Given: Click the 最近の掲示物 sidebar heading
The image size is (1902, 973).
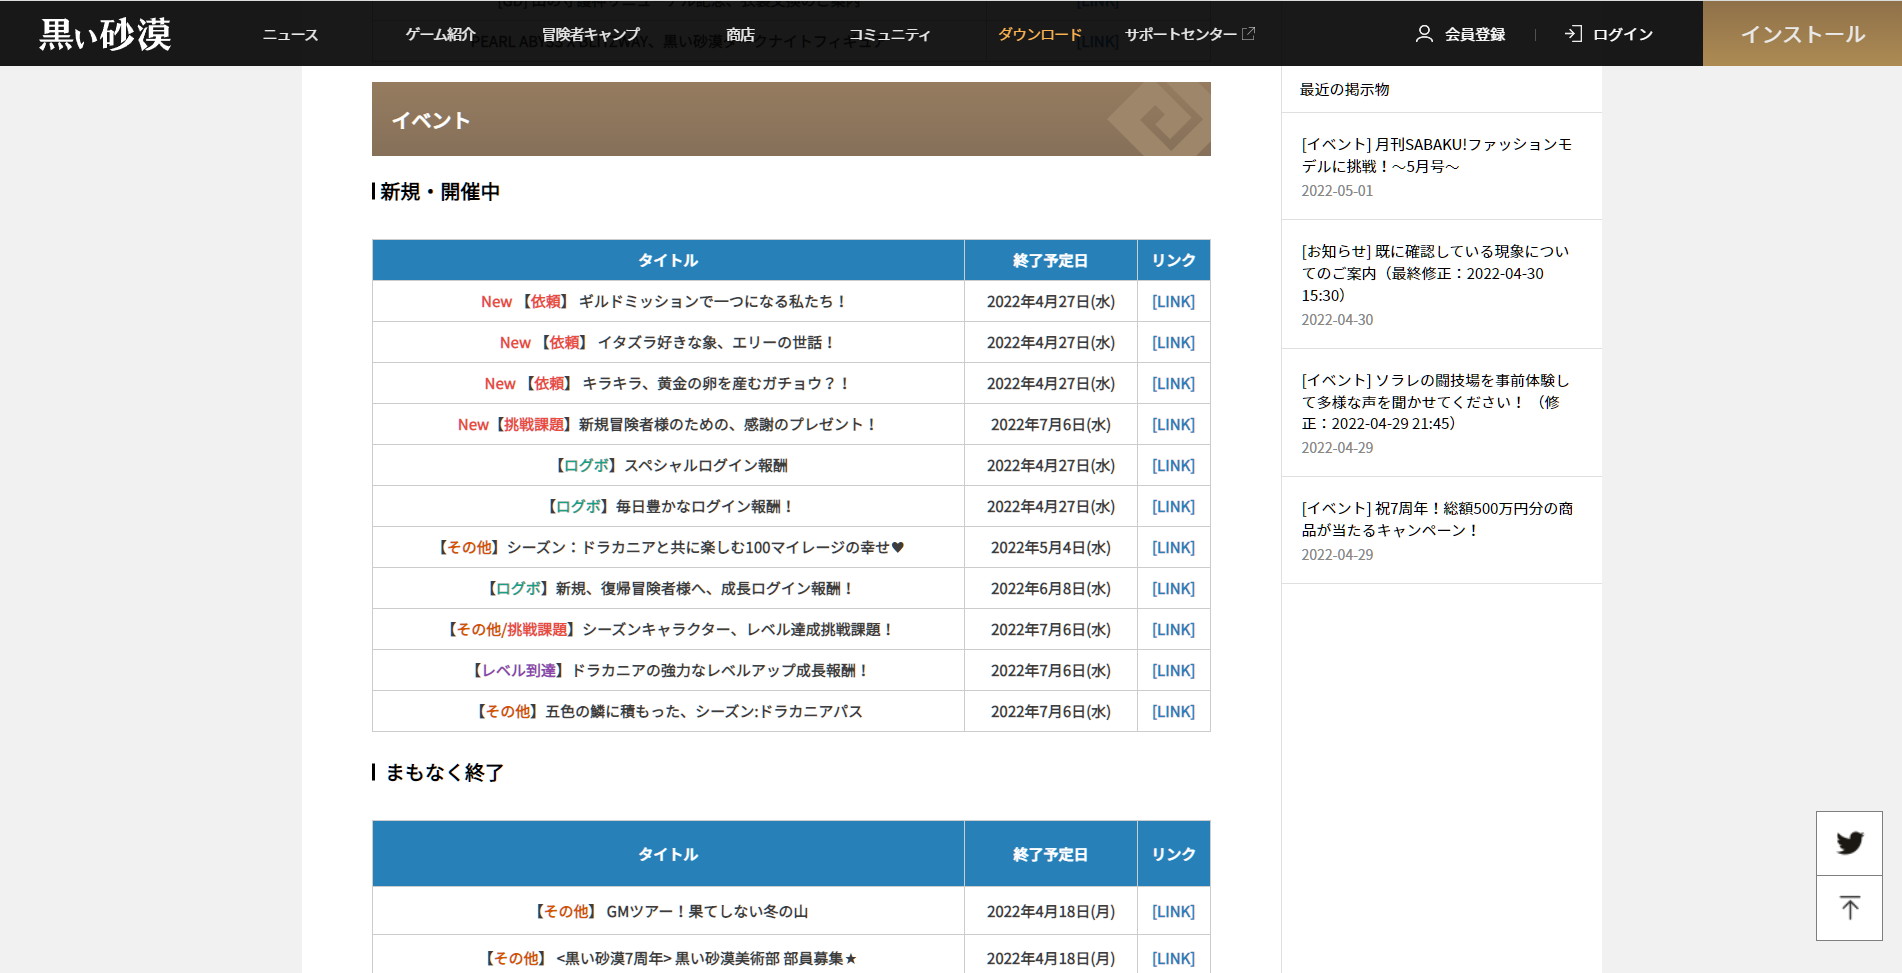Looking at the screenshot, I should pyautogui.click(x=1344, y=89).
